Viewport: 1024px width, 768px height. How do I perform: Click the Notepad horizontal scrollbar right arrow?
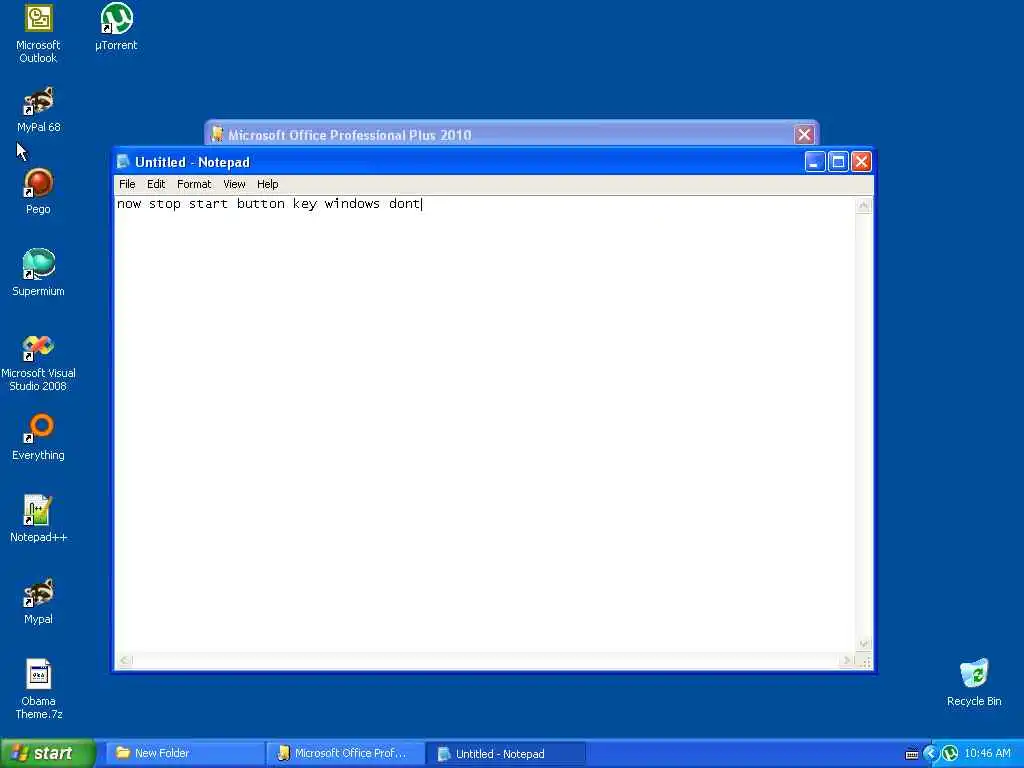(846, 661)
